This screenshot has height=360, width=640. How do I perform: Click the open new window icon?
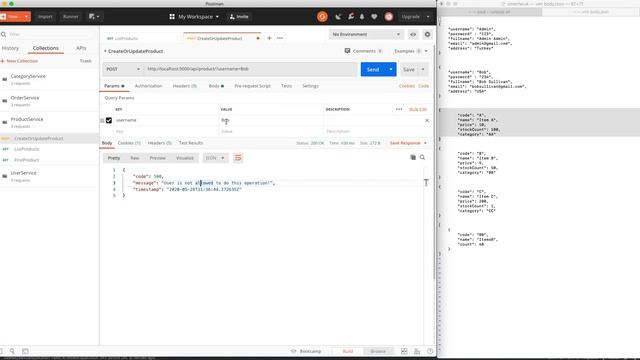point(94,17)
